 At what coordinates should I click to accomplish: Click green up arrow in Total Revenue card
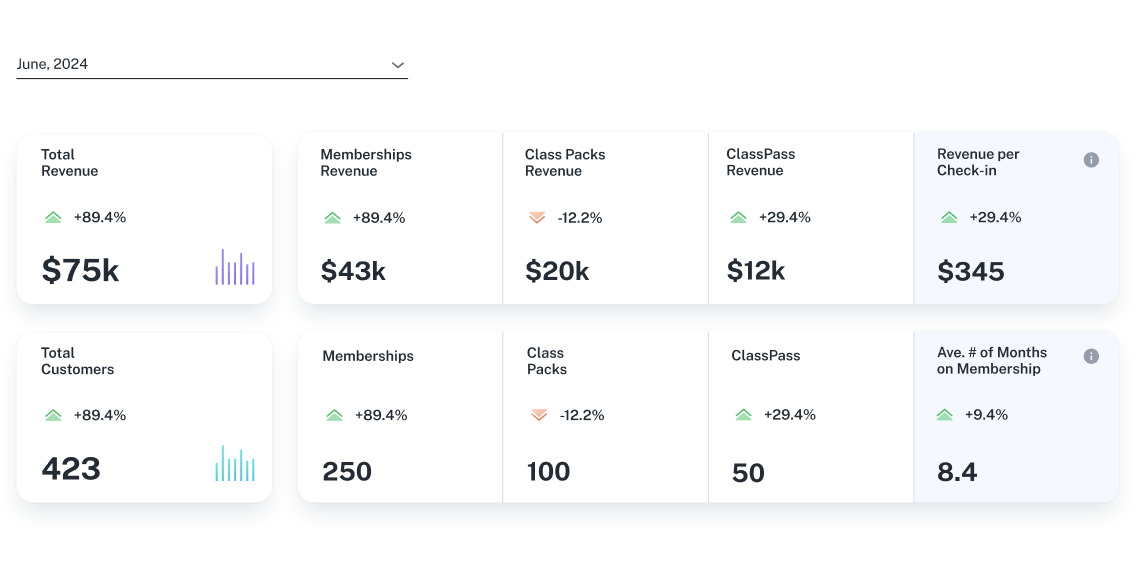53,217
